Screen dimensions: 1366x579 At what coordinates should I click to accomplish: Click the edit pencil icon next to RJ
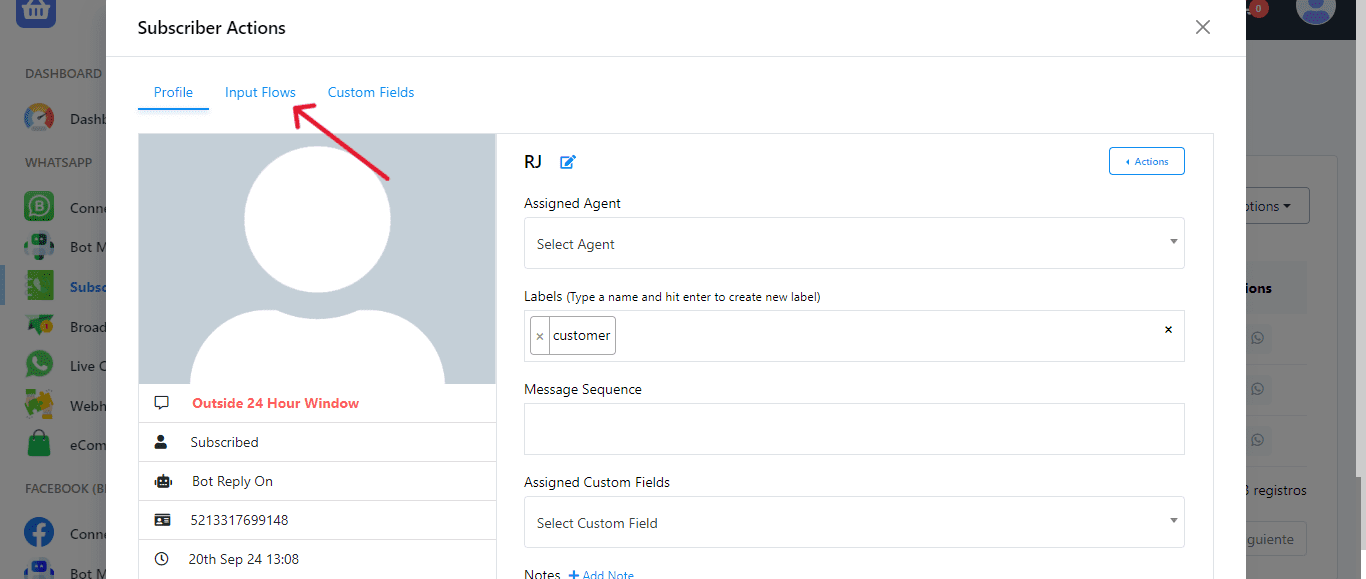(x=568, y=162)
